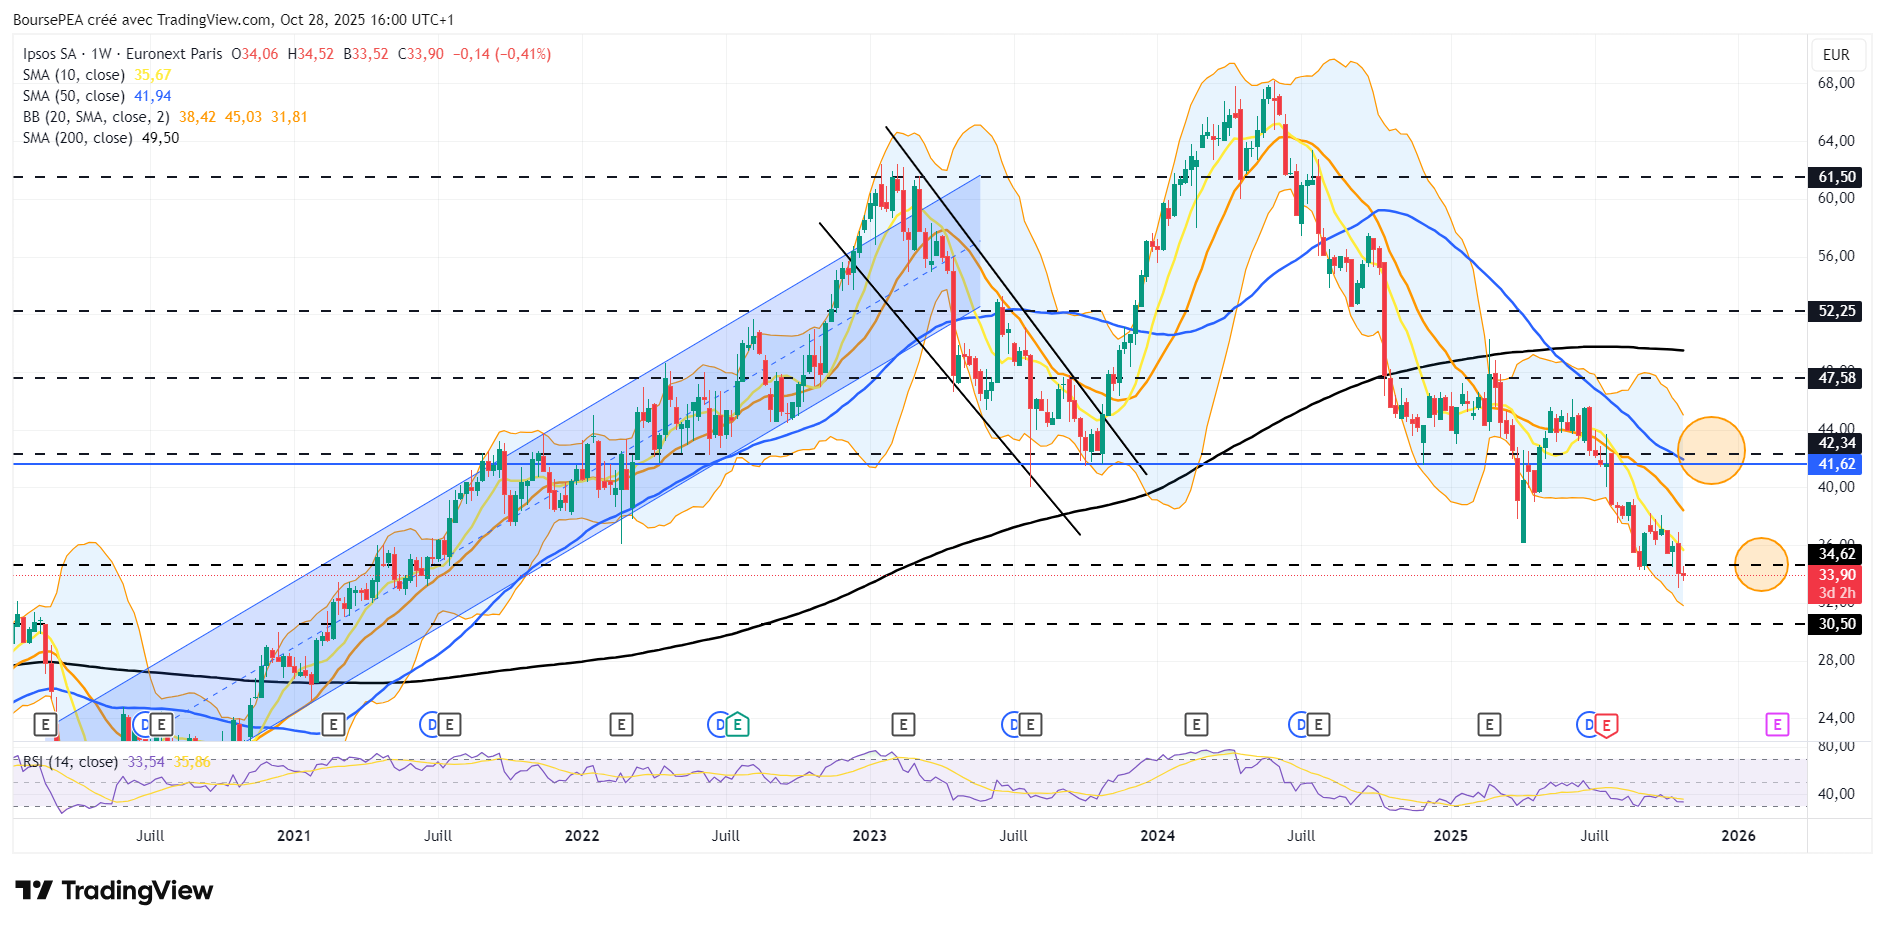Click the 61,50 price level label
Image resolution: width=1885 pixels, height=928 pixels.
[1836, 177]
